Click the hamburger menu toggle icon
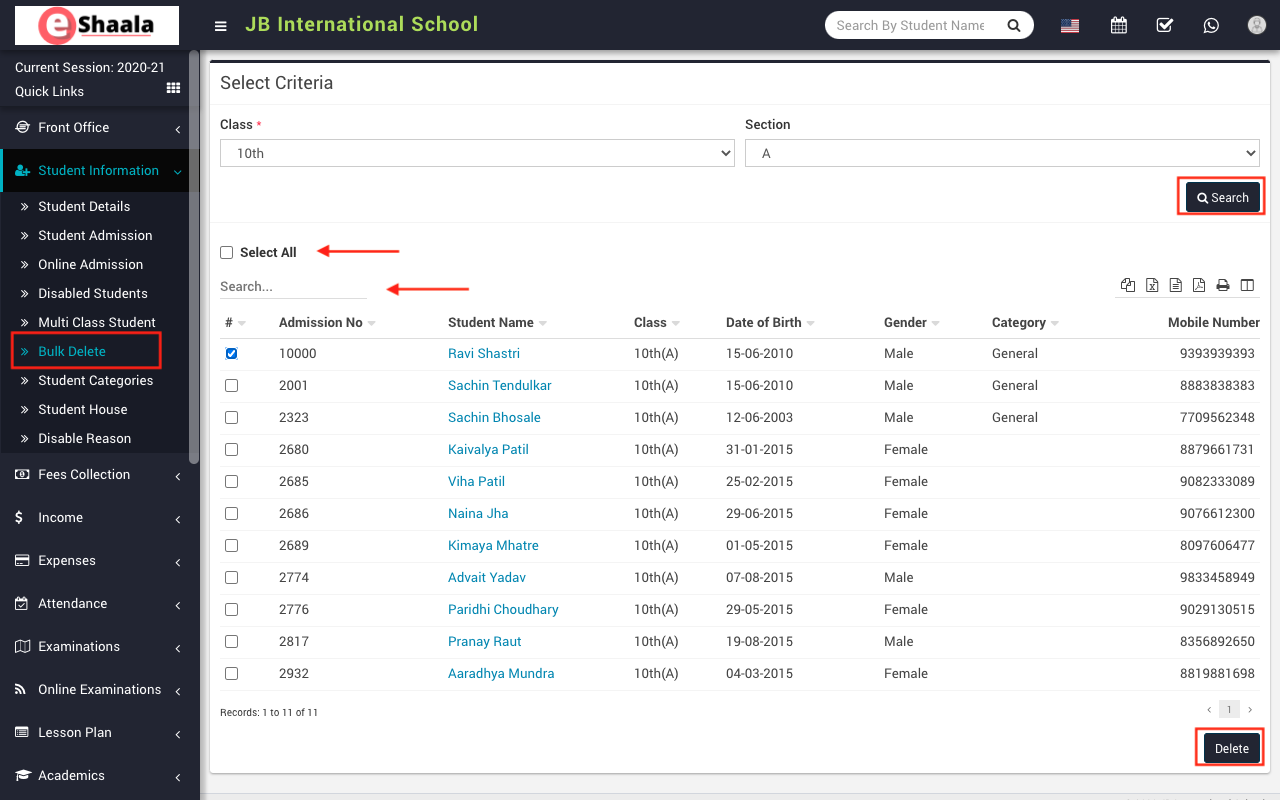This screenshot has width=1280, height=800. pos(221,26)
